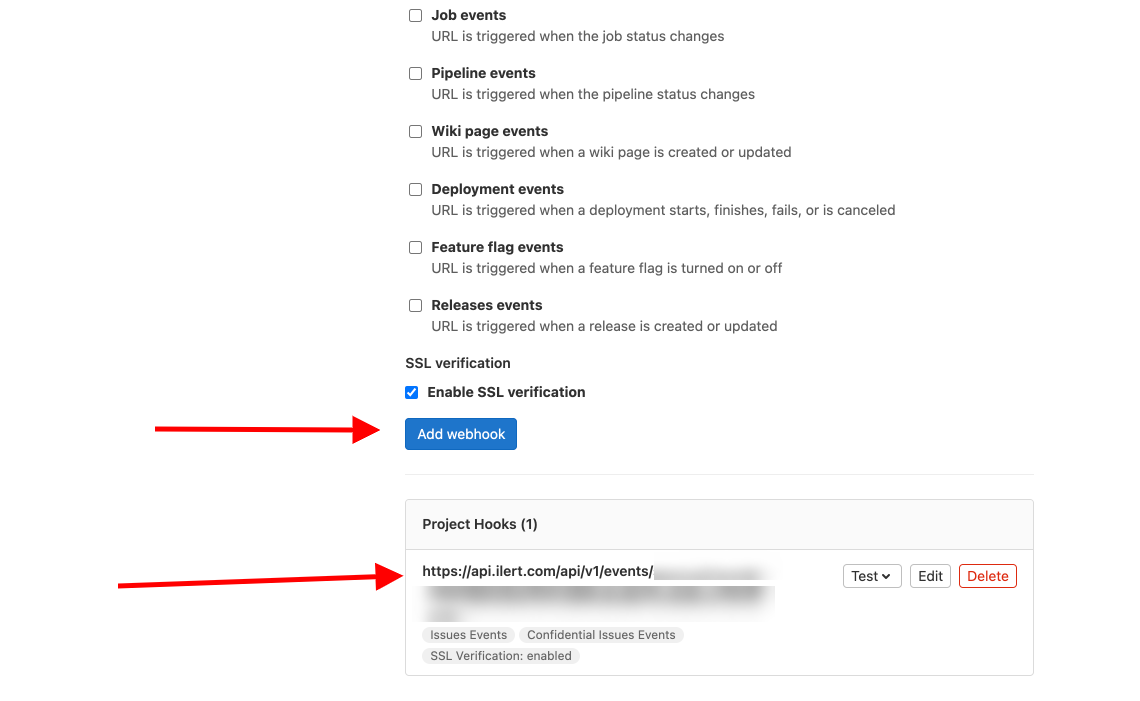Click the description text under Deployment events
This screenshot has height=701, width=1140.
663,211
